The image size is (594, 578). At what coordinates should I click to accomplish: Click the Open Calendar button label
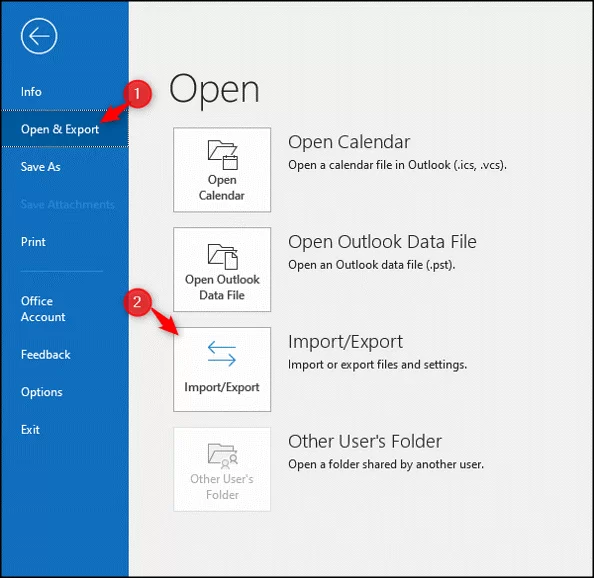click(x=222, y=187)
